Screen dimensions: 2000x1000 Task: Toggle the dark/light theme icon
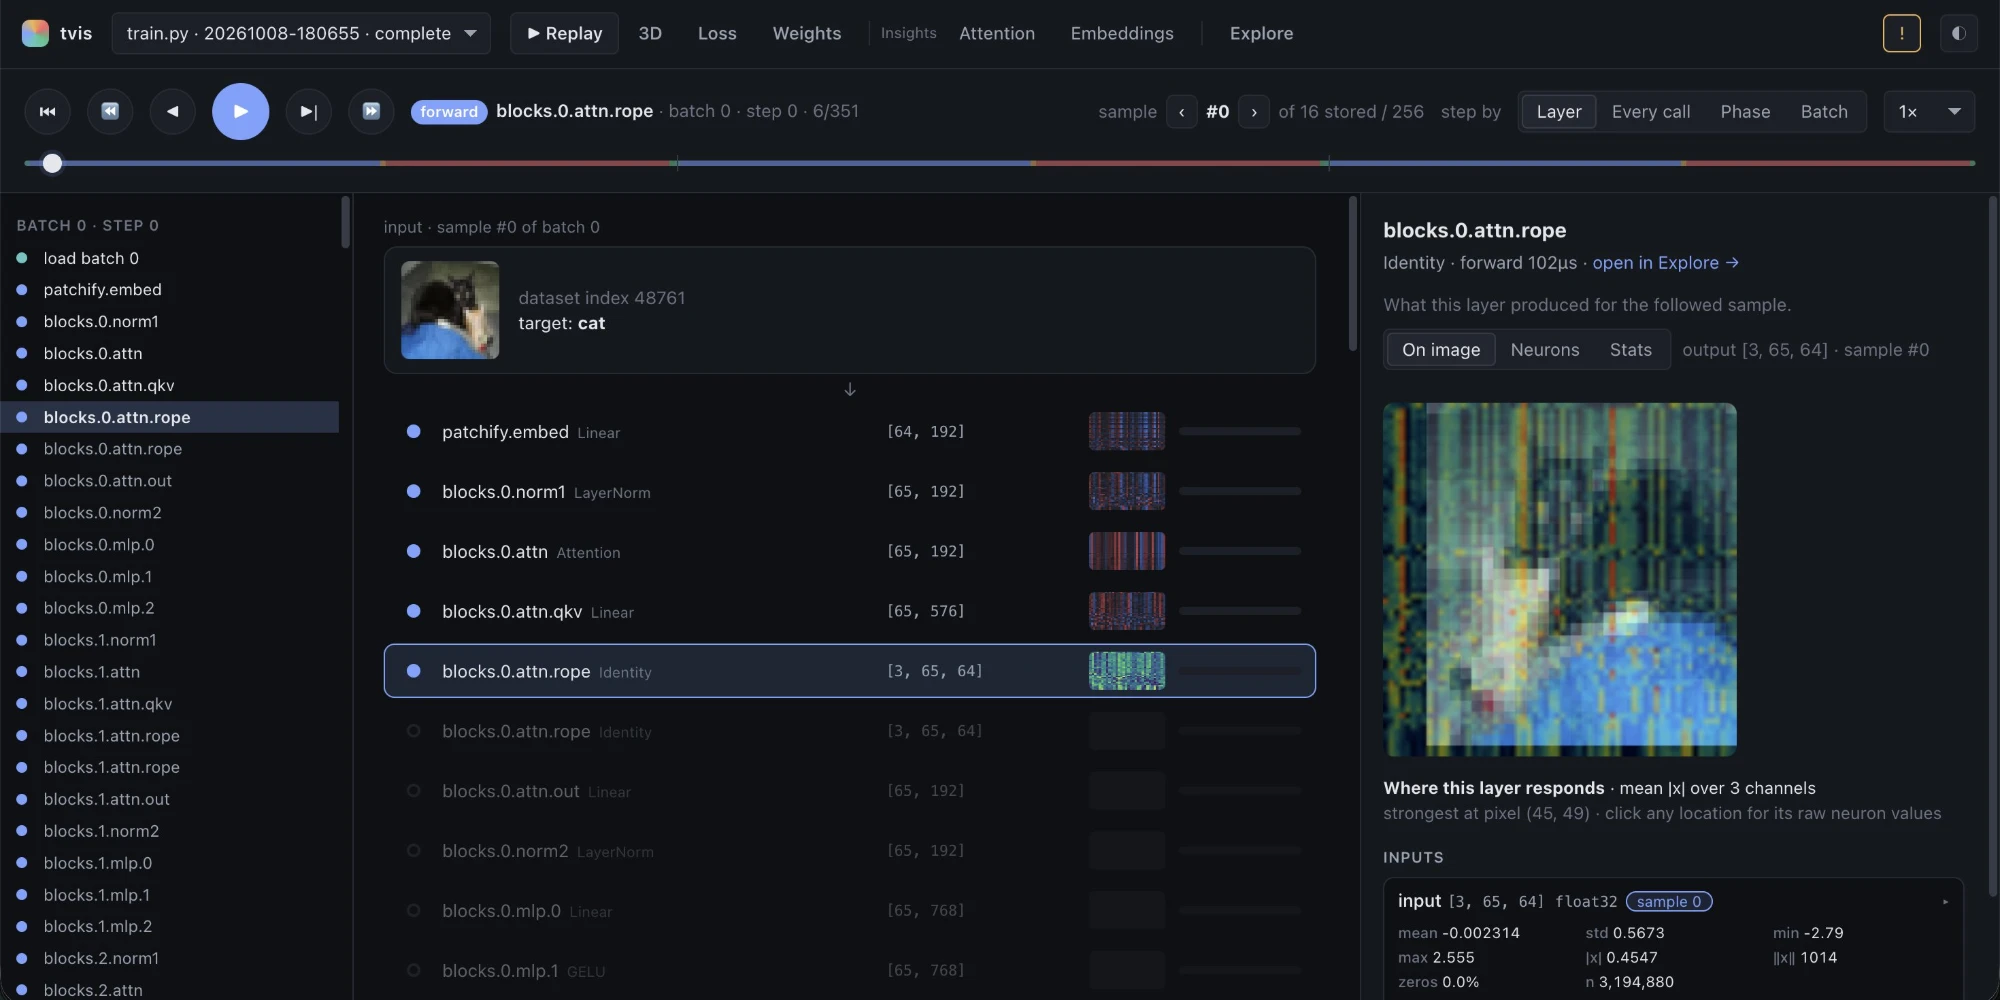coord(1958,33)
